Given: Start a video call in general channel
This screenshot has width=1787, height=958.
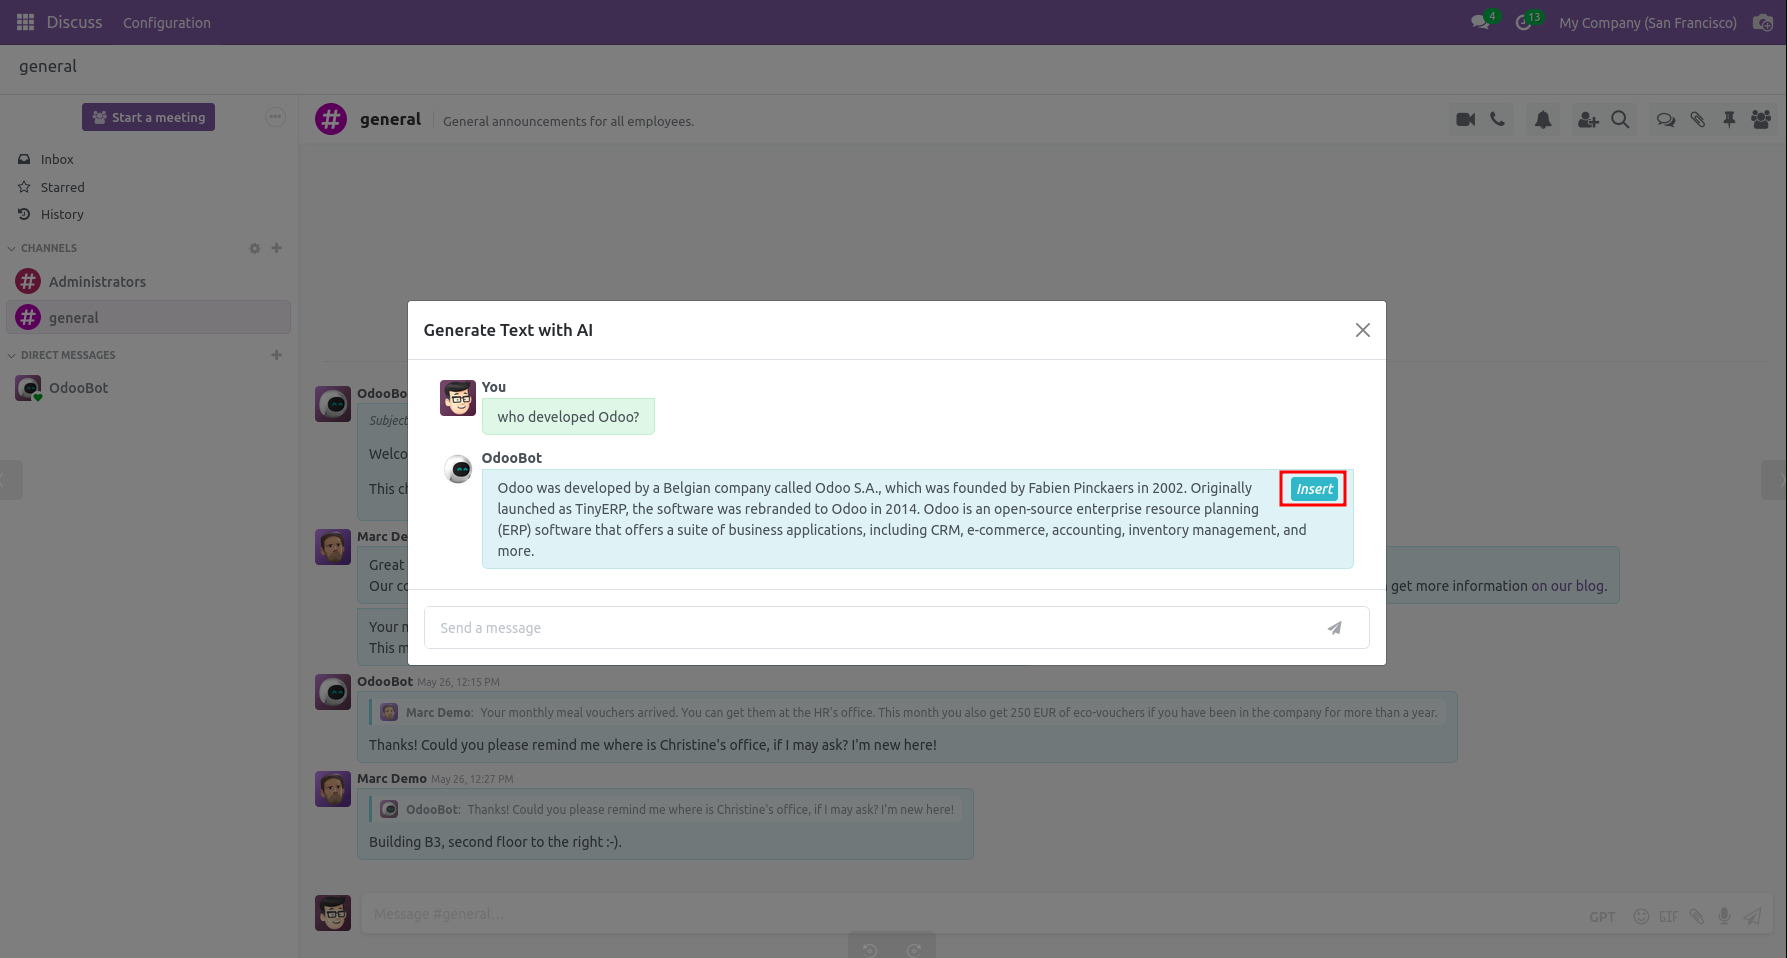Looking at the screenshot, I should point(1465,120).
